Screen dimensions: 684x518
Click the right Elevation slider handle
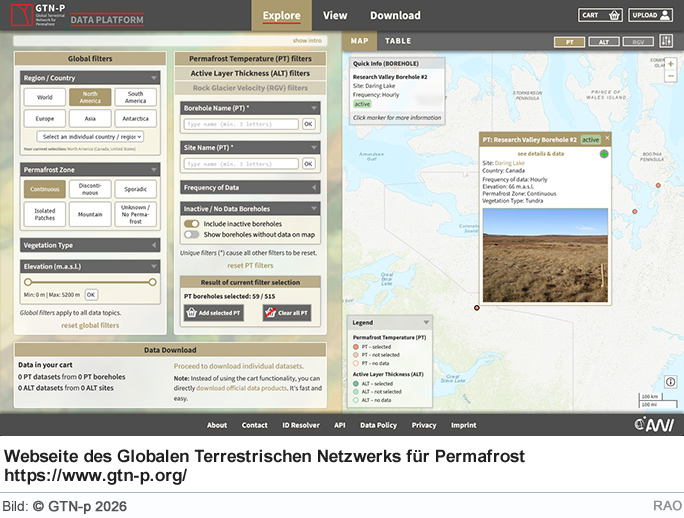[153, 282]
